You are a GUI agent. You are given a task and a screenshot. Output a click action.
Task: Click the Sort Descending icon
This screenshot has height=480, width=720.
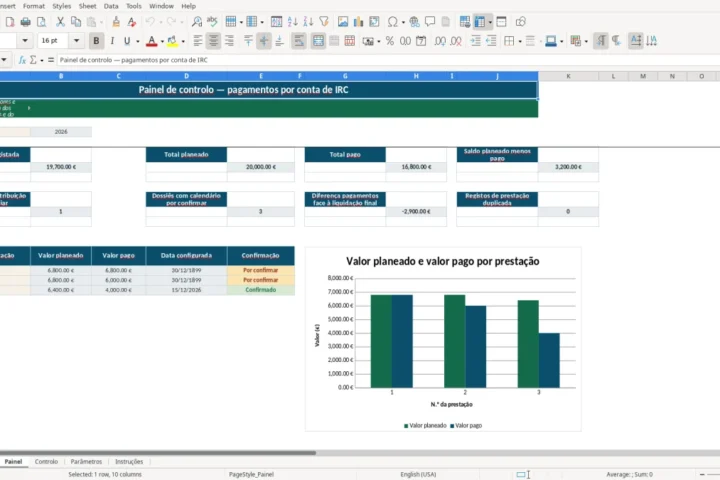click(x=308, y=22)
